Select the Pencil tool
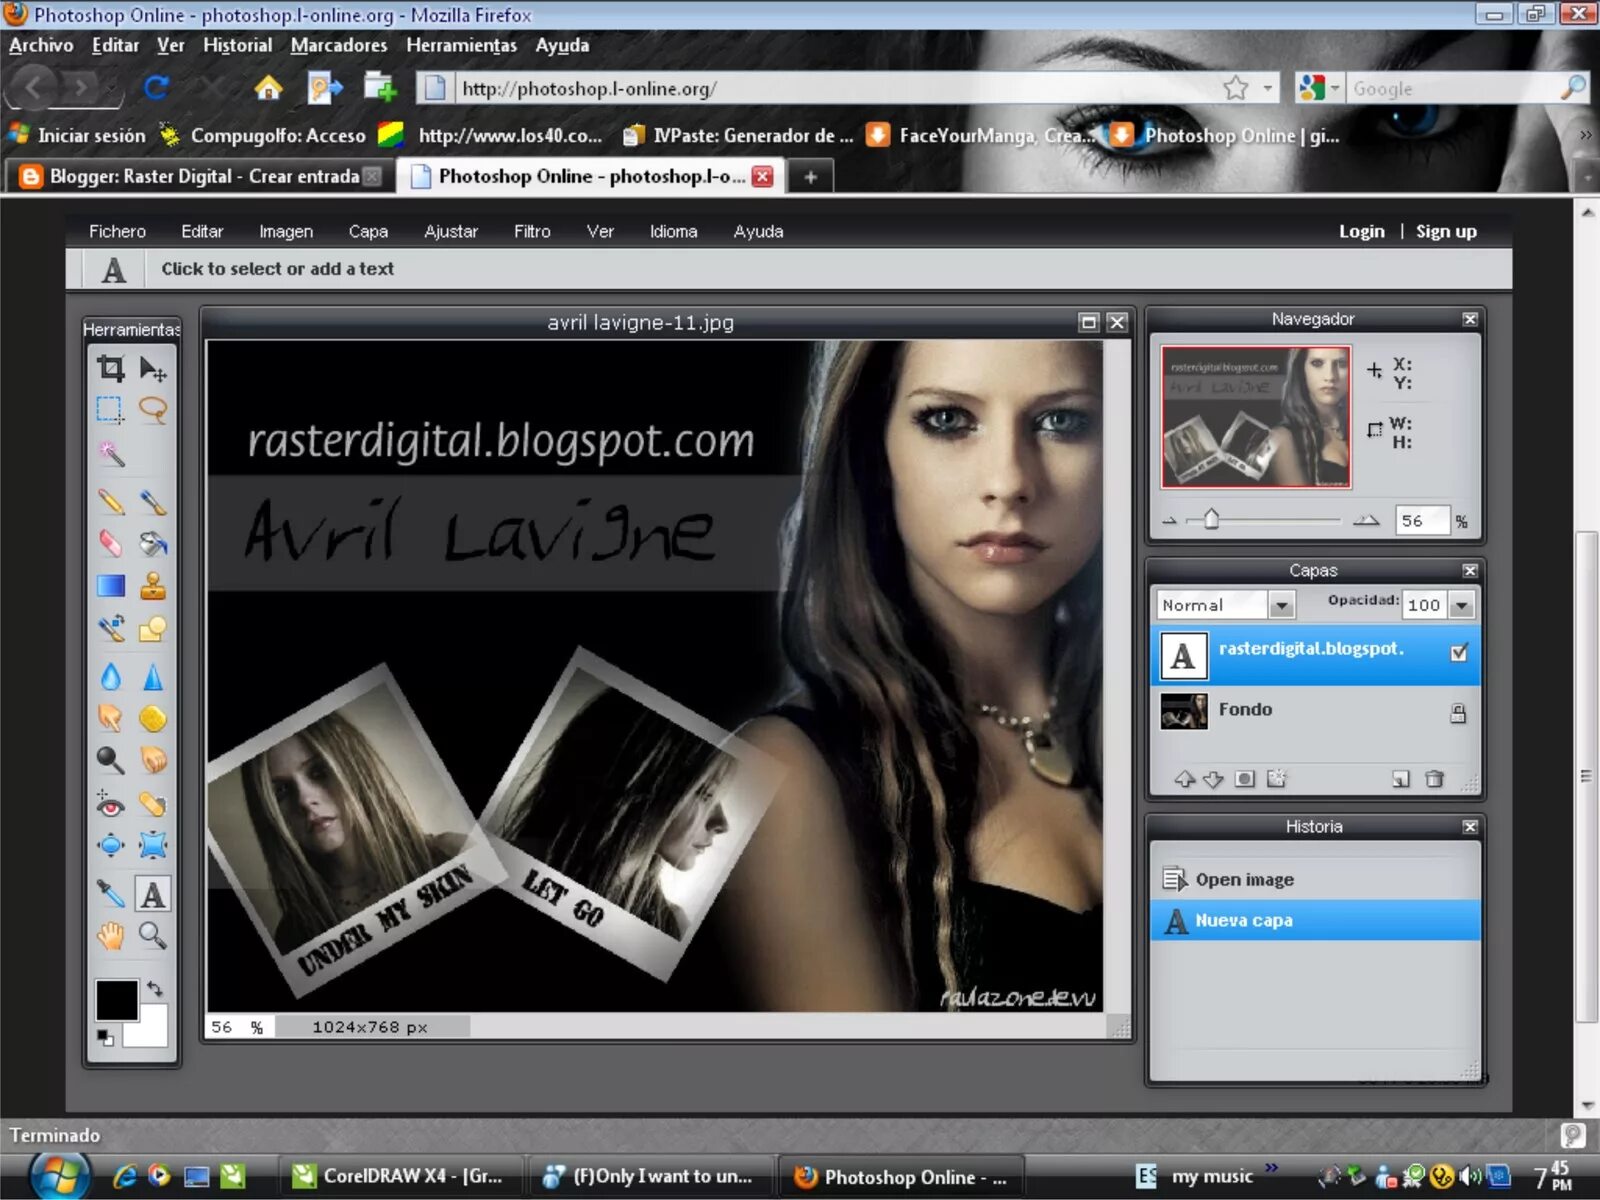 110,502
